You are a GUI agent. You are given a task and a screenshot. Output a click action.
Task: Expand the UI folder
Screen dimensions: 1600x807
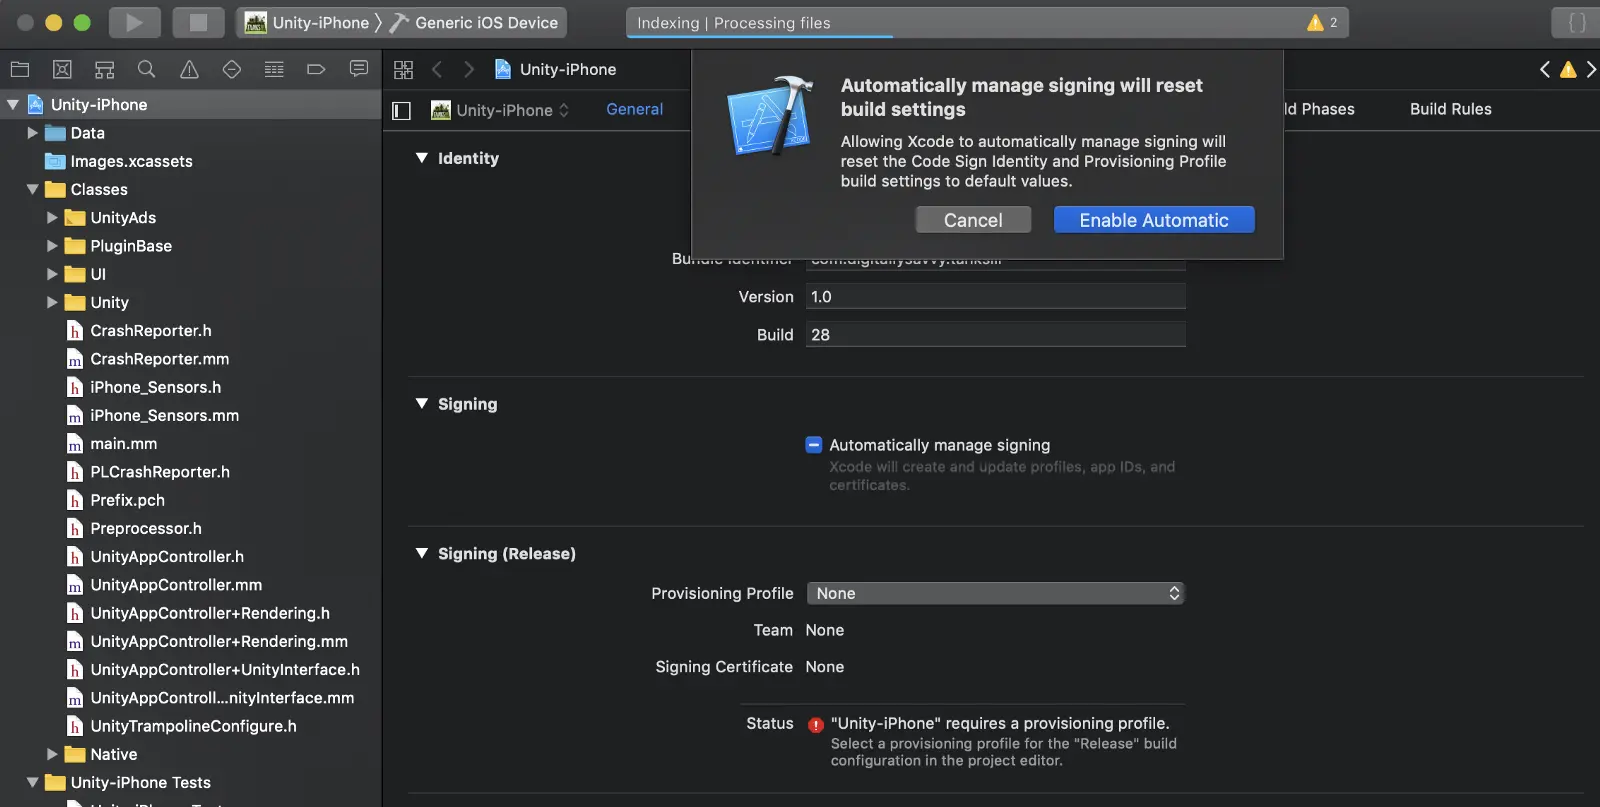point(53,273)
